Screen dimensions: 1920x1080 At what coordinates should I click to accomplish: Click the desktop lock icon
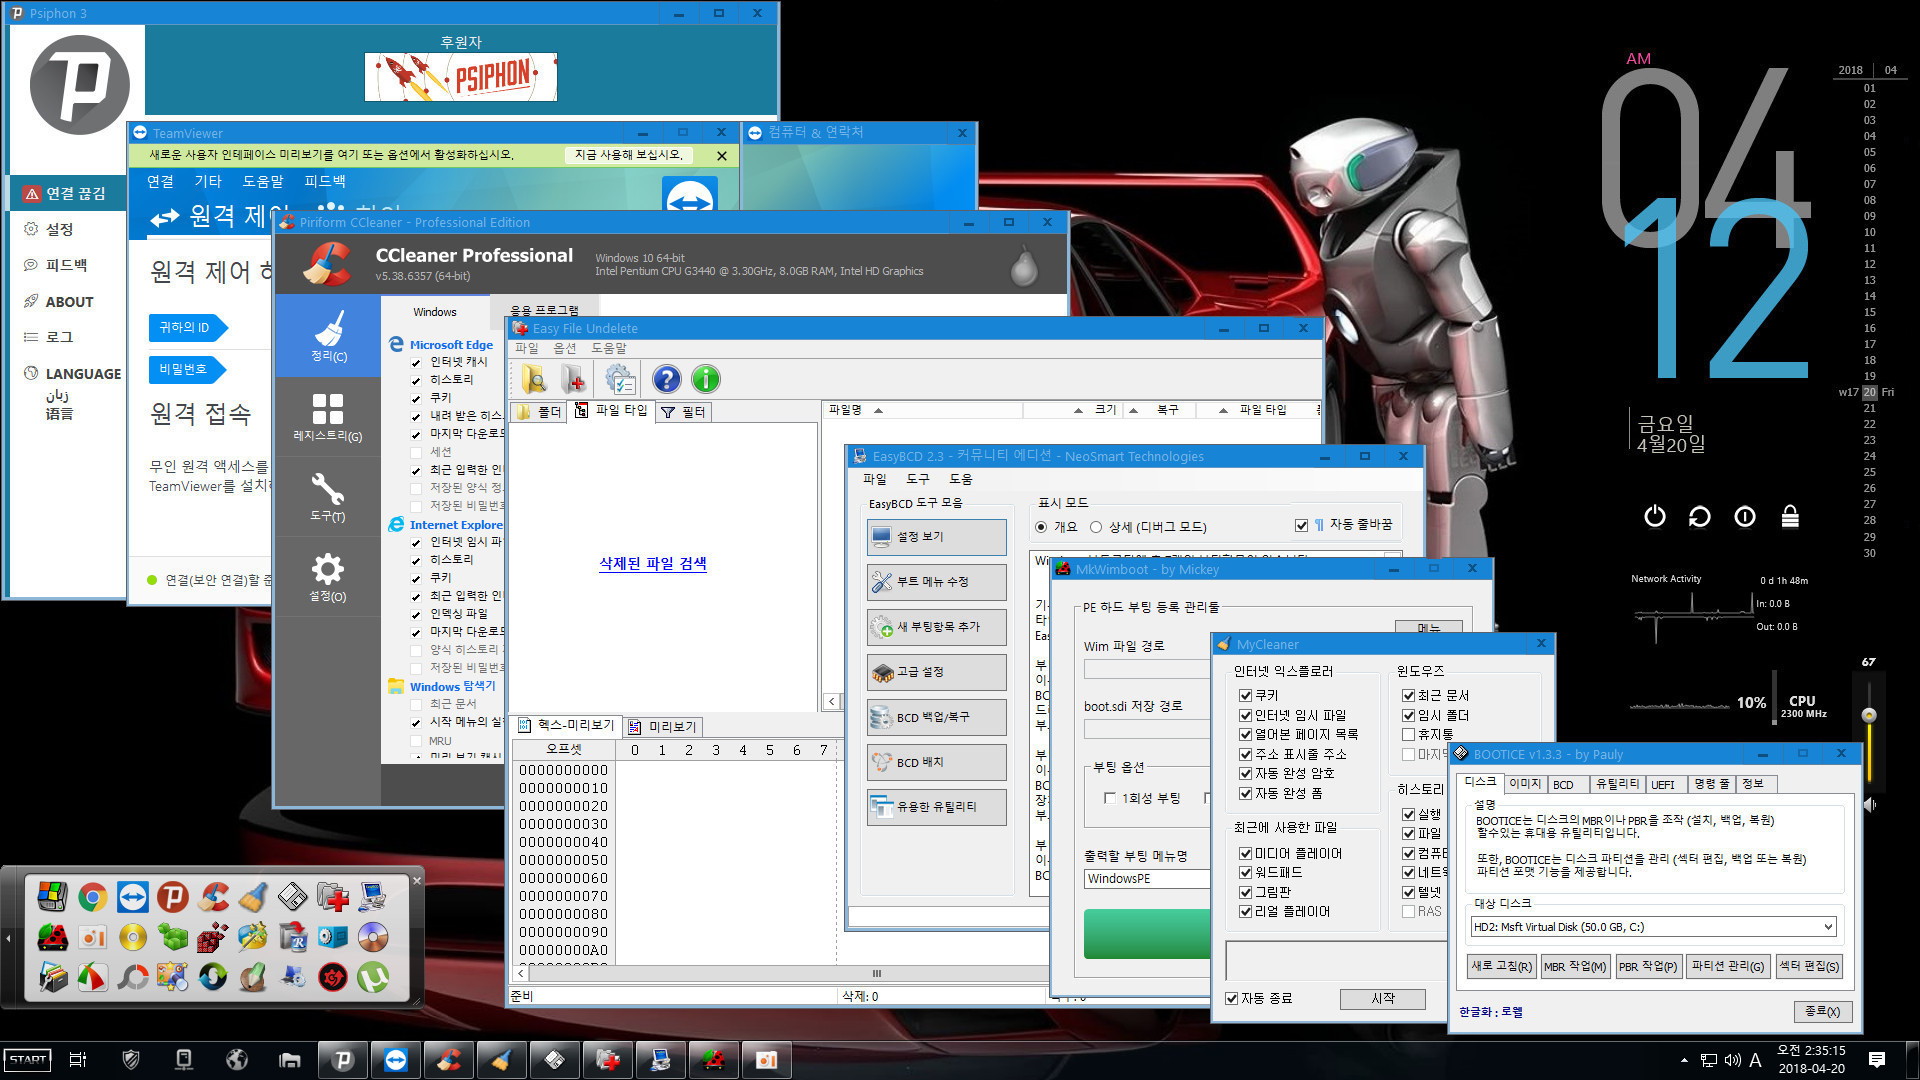pyautogui.click(x=1790, y=516)
